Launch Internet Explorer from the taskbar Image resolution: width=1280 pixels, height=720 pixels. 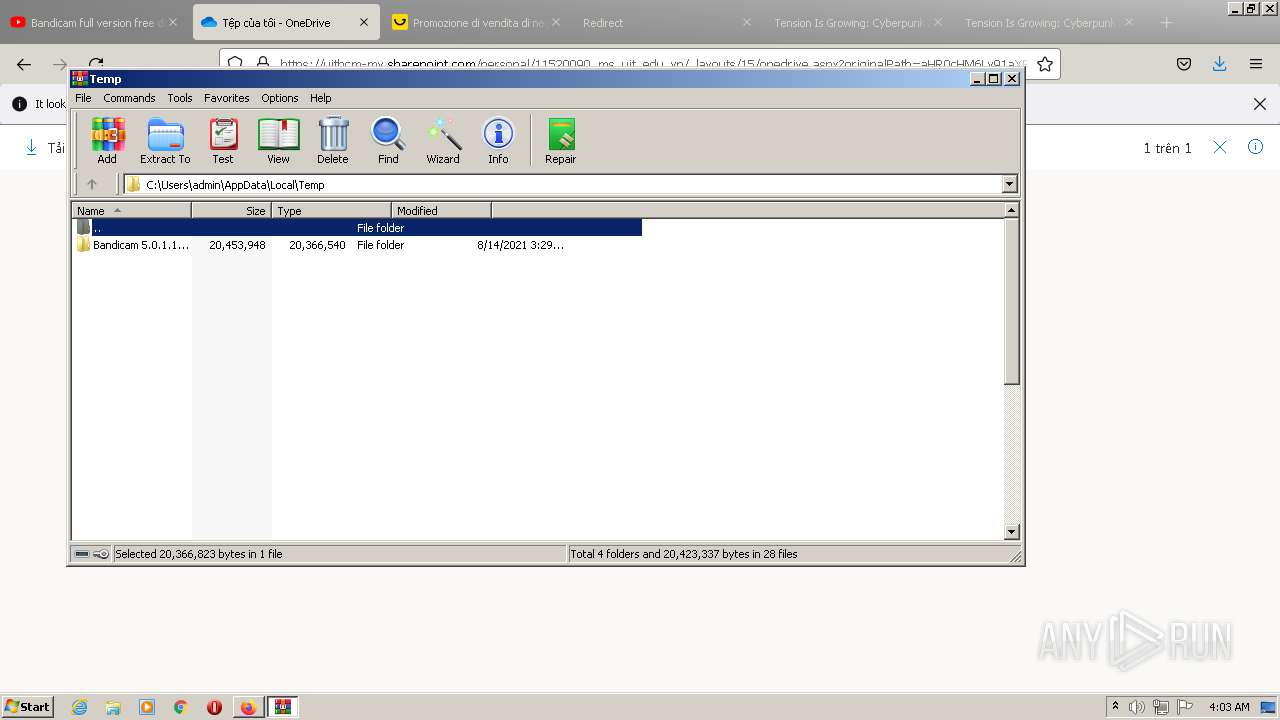[x=79, y=707]
